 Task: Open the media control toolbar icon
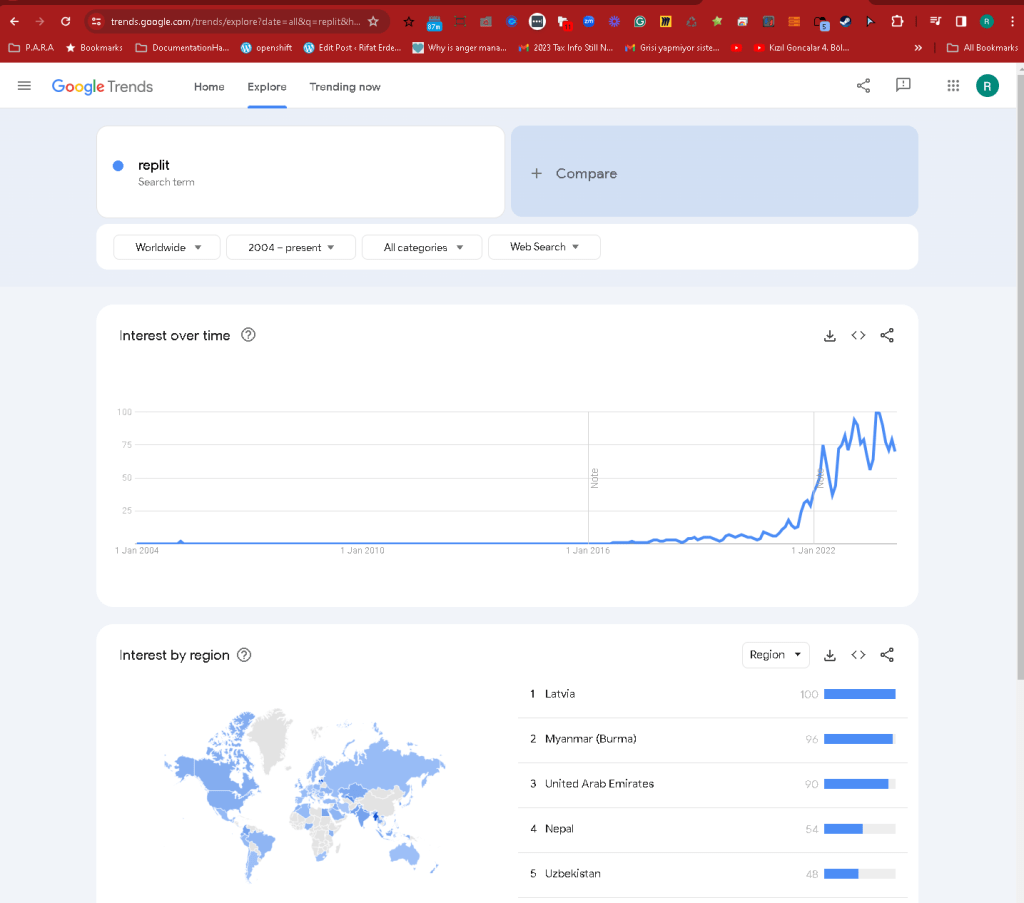coord(935,22)
